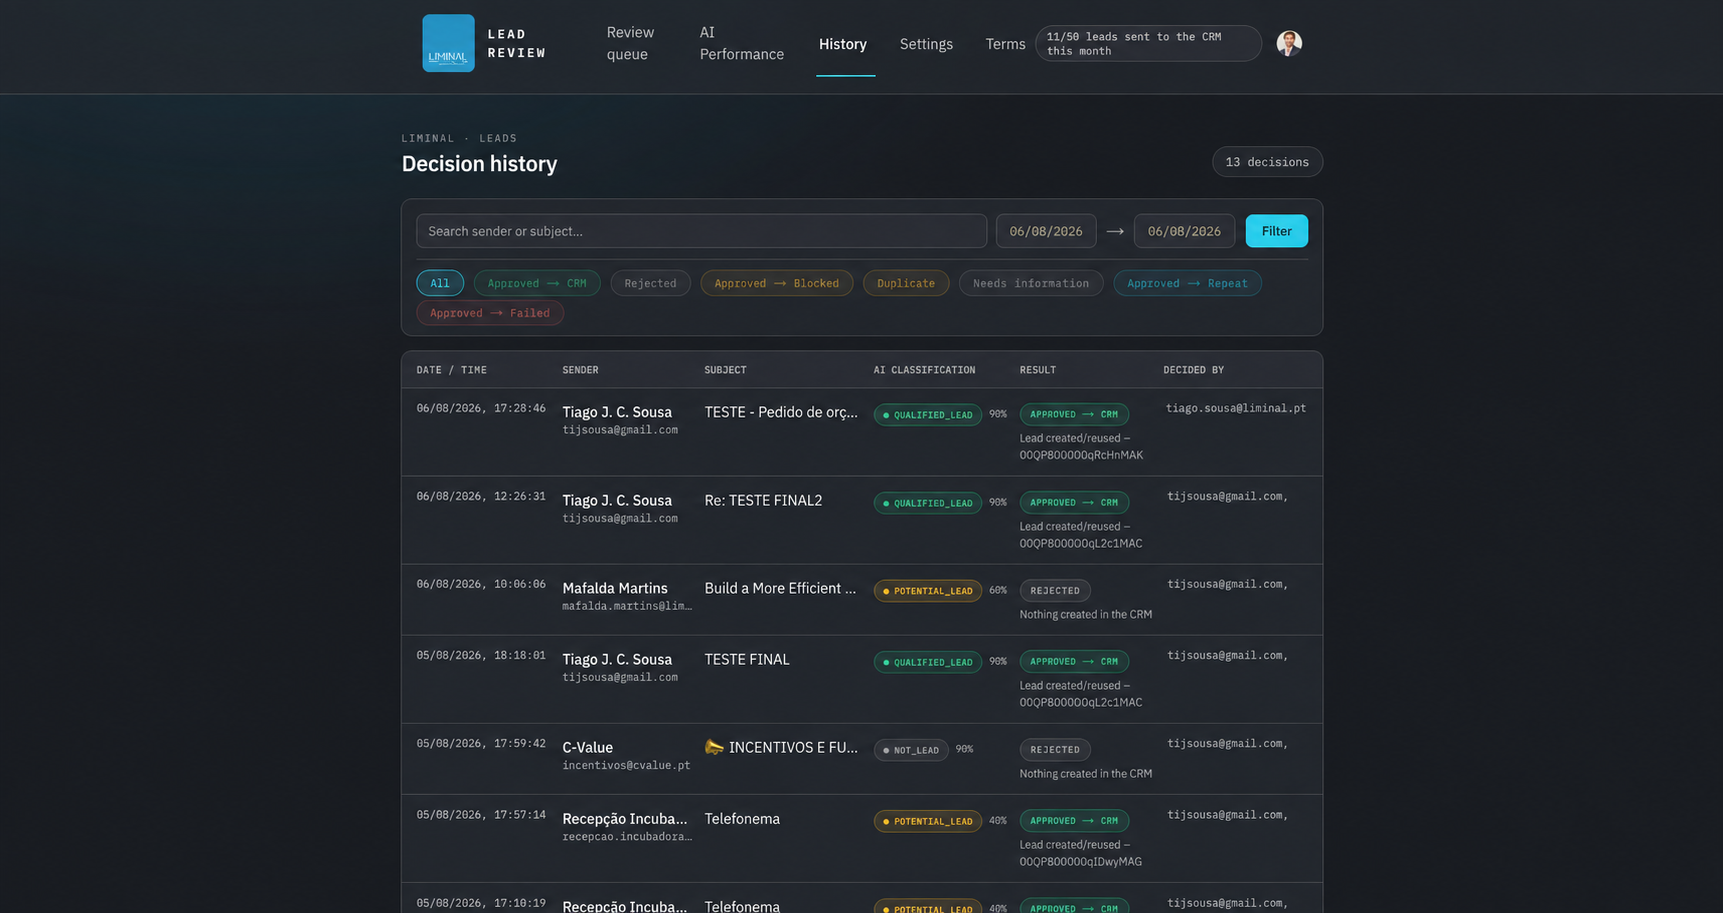Viewport: 1723px width, 913px height.
Task: Select the Duplicate filter chip
Action: pyautogui.click(x=906, y=283)
